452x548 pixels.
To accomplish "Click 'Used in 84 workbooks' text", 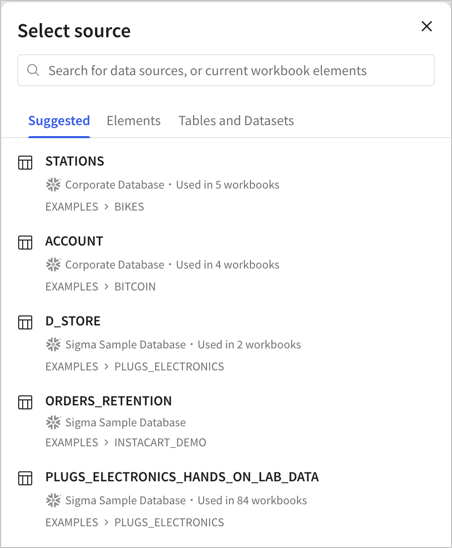I will click(252, 500).
